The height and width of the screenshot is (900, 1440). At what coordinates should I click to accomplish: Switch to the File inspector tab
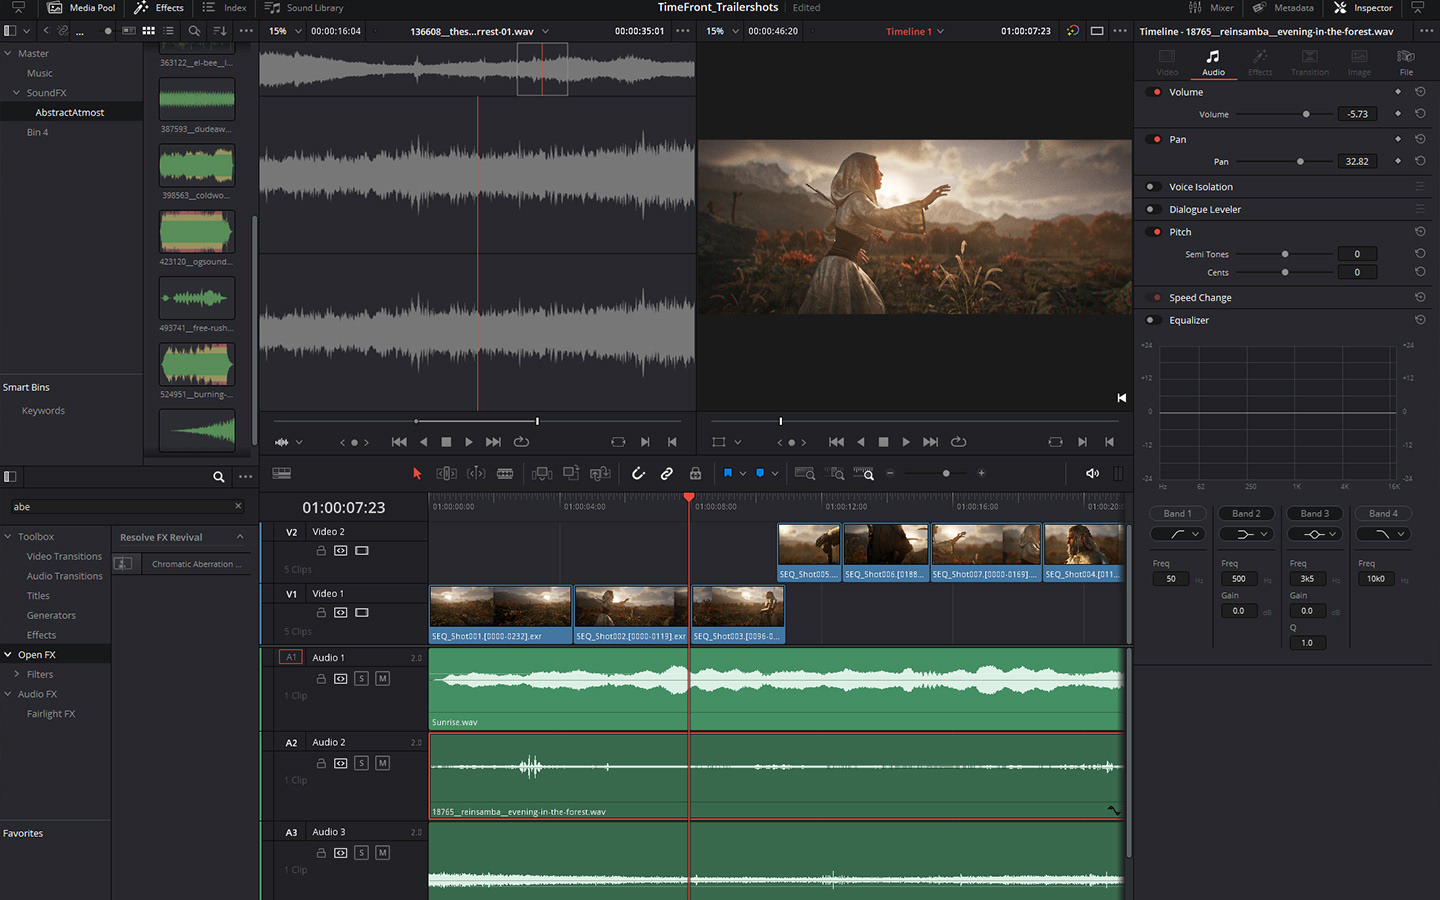1405,61
